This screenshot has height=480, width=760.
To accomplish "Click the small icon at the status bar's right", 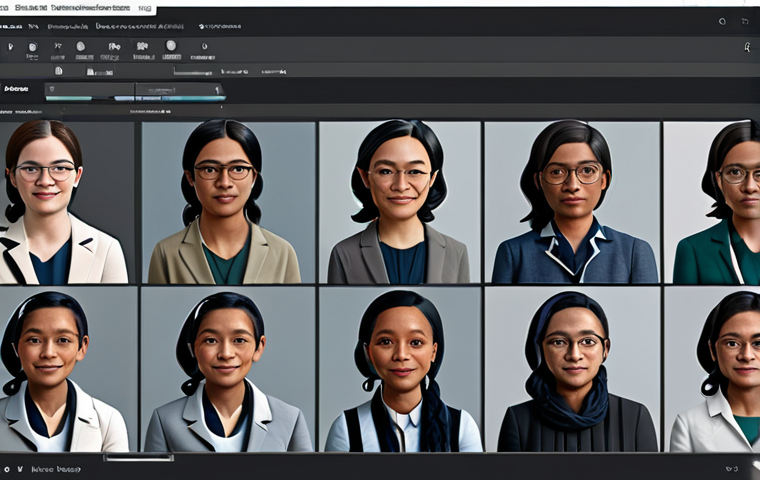I will (x=731, y=468).
